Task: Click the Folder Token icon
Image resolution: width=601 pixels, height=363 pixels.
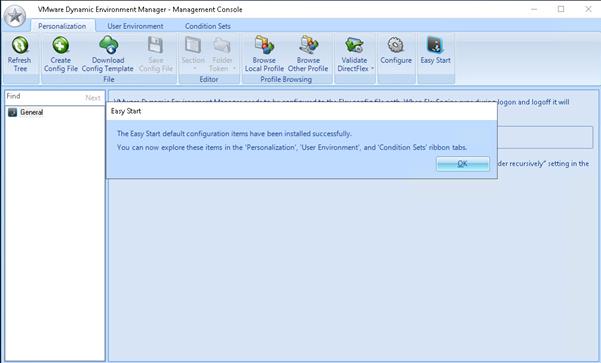Action: [222, 45]
